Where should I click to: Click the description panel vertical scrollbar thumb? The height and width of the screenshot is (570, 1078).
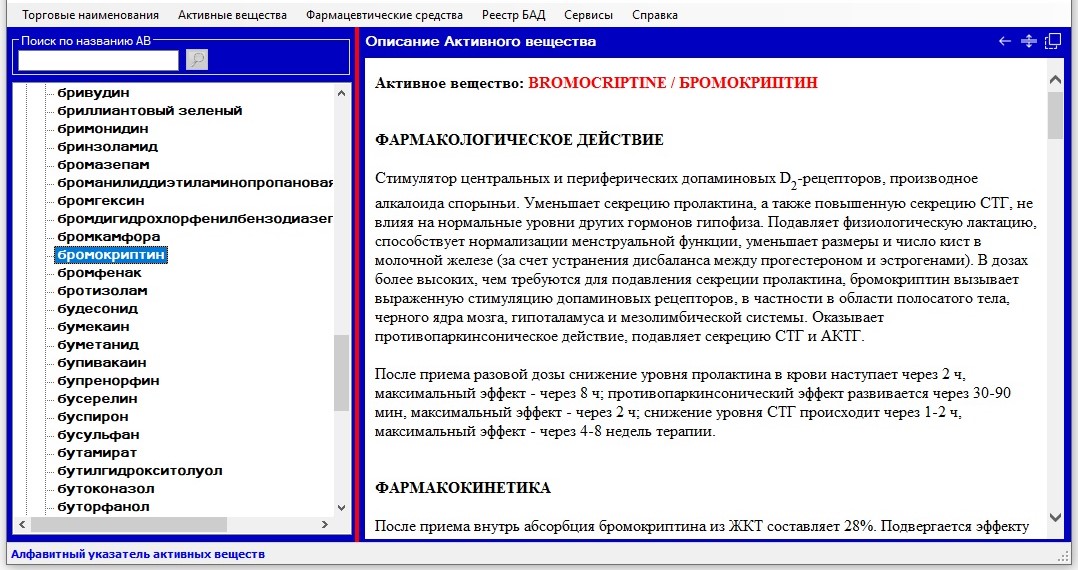1055,115
